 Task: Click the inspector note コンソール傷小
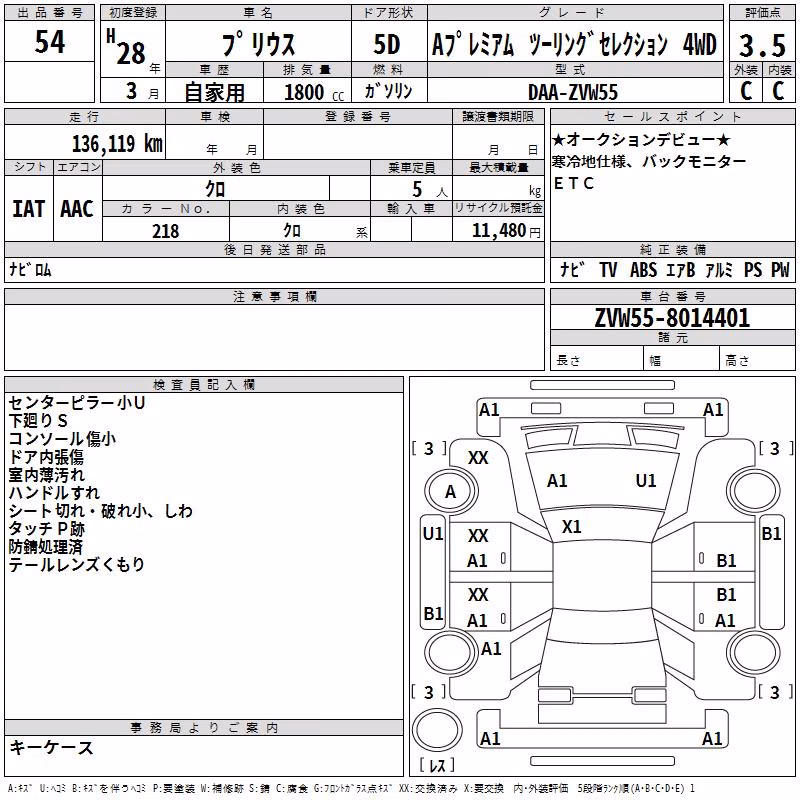pos(62,439)
